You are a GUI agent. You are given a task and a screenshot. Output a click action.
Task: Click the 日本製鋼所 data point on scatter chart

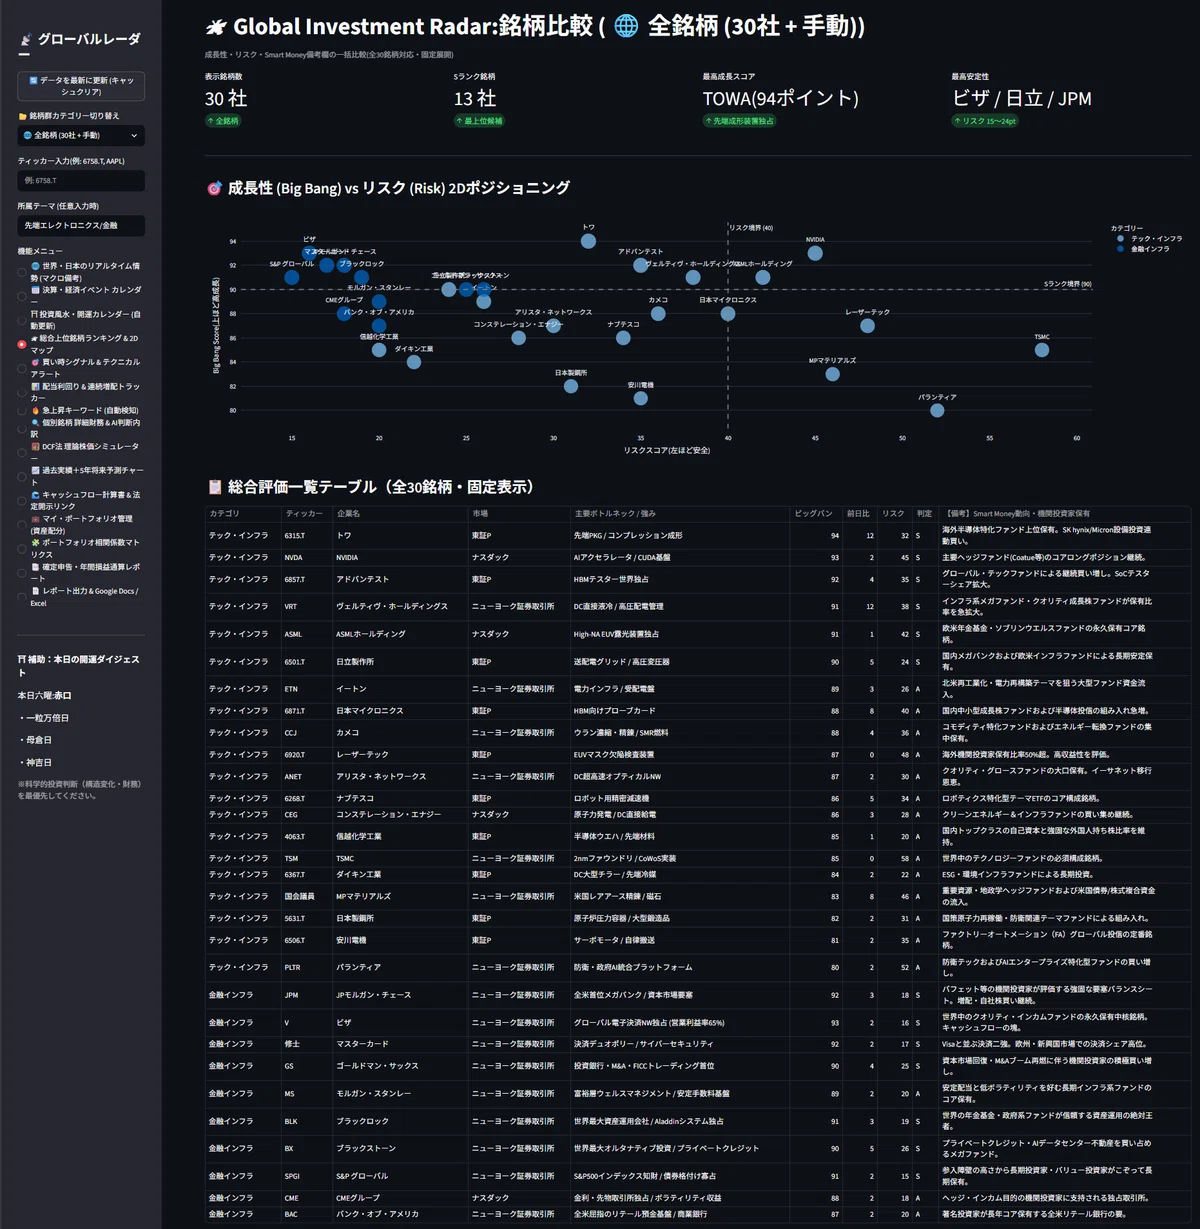click(570, 386)
